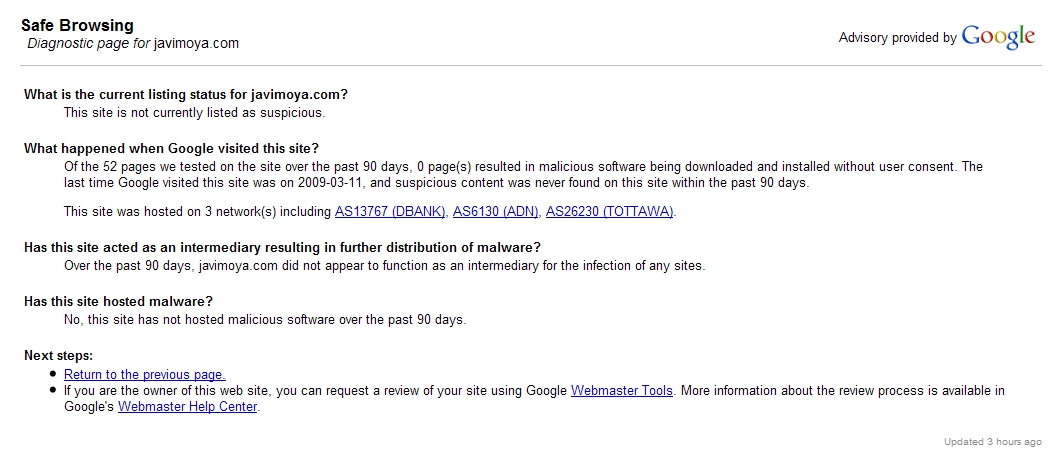Click the Advisory provided by text

[898, 38]
